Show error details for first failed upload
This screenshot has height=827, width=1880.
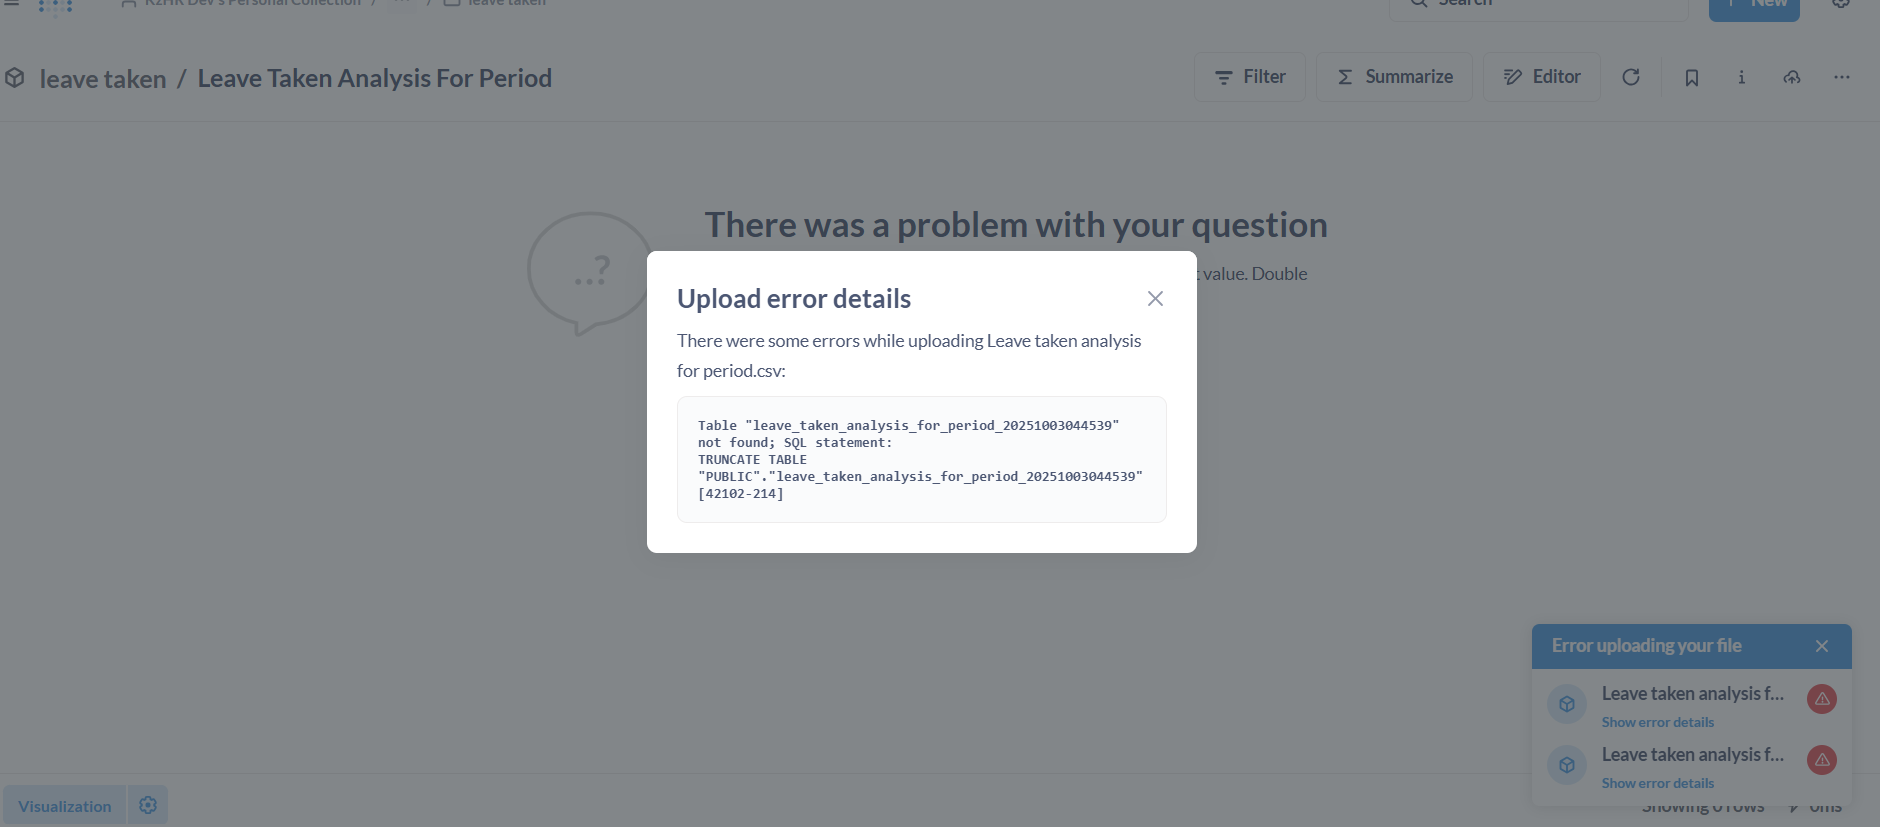pyautogui.click(x=1657, y=722)
